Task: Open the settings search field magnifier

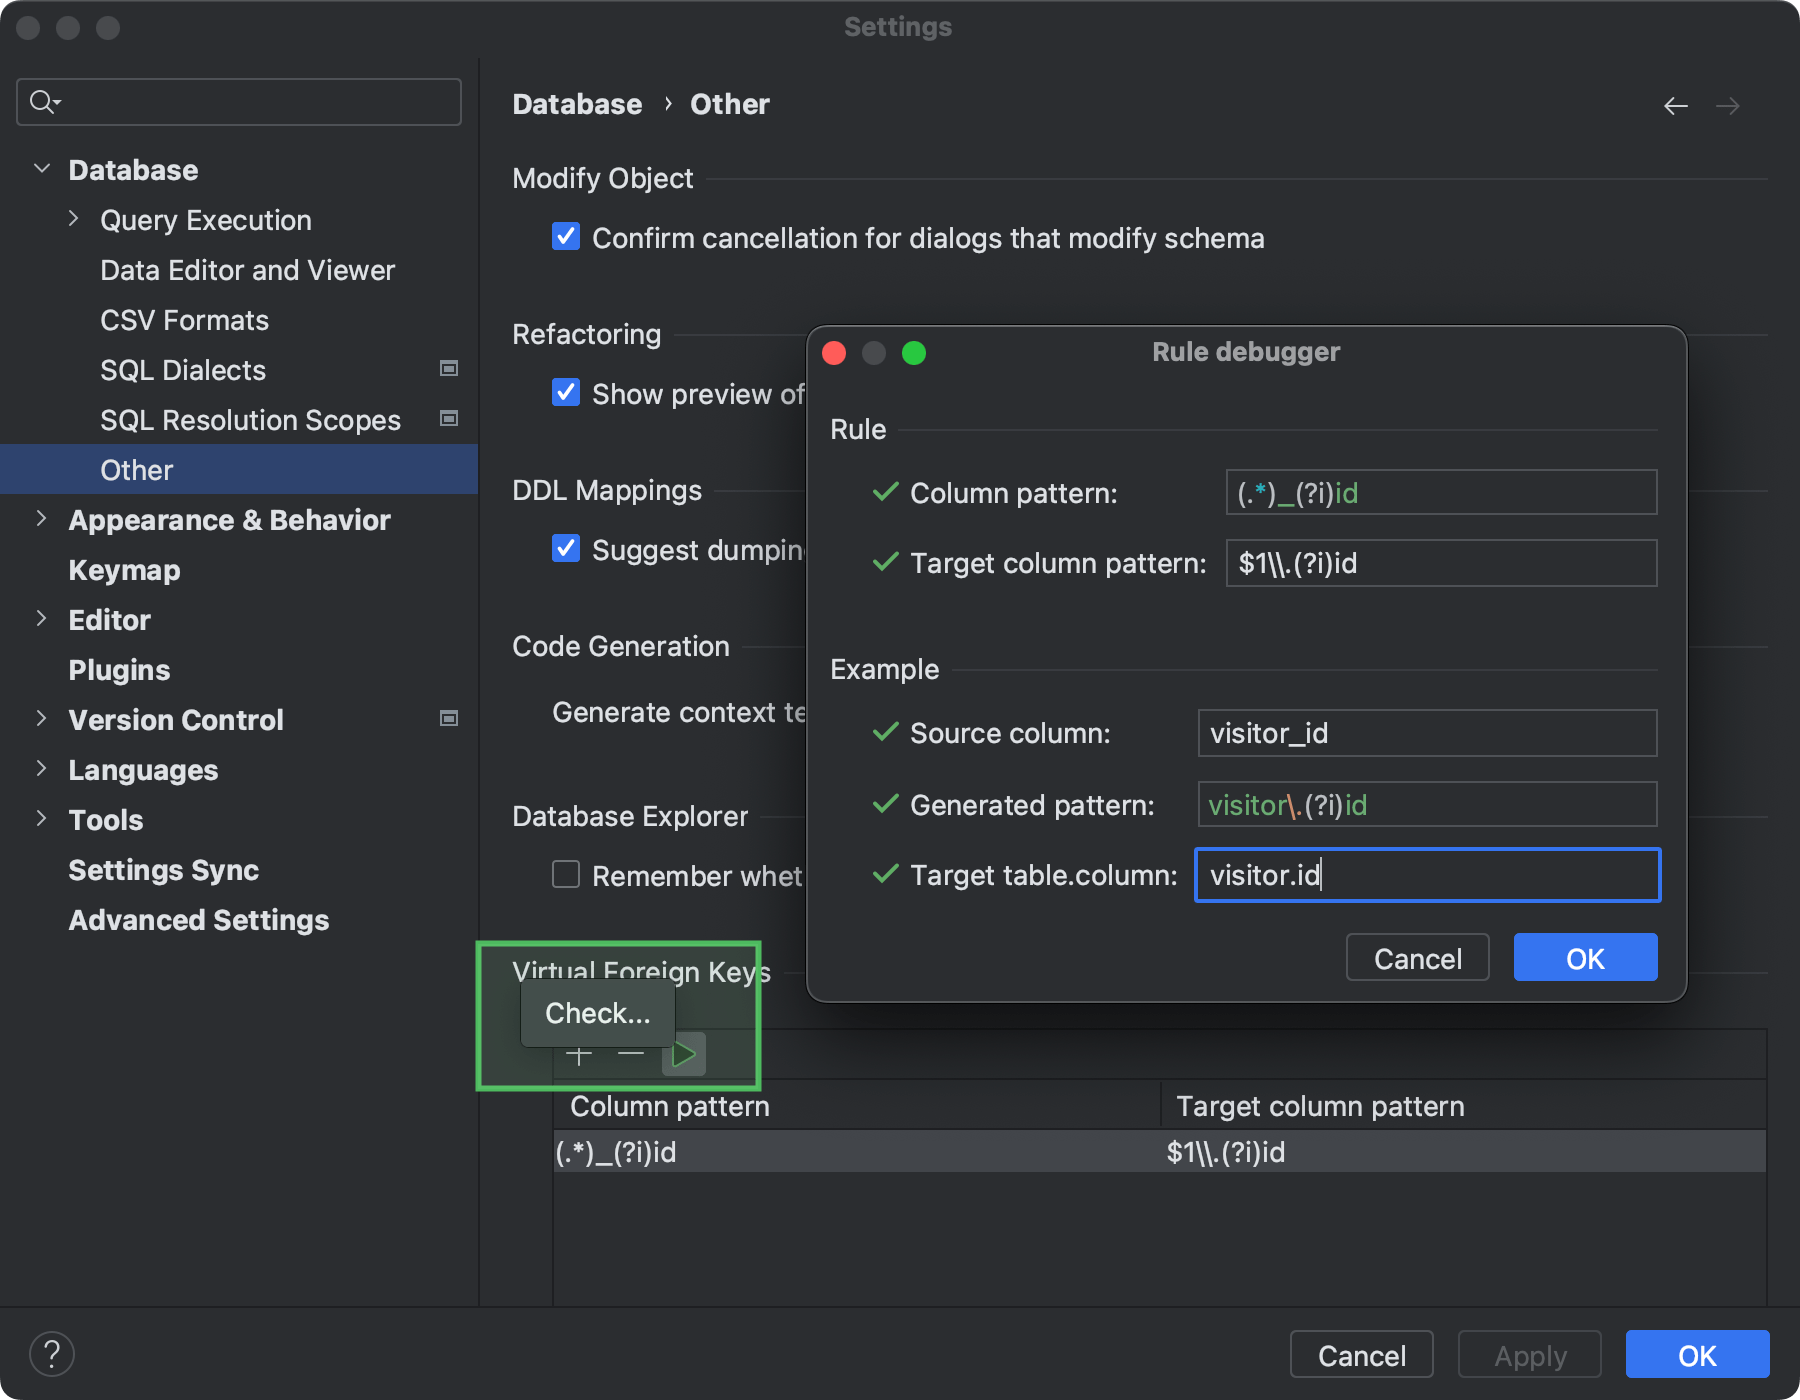Action: tap(42, 101)
